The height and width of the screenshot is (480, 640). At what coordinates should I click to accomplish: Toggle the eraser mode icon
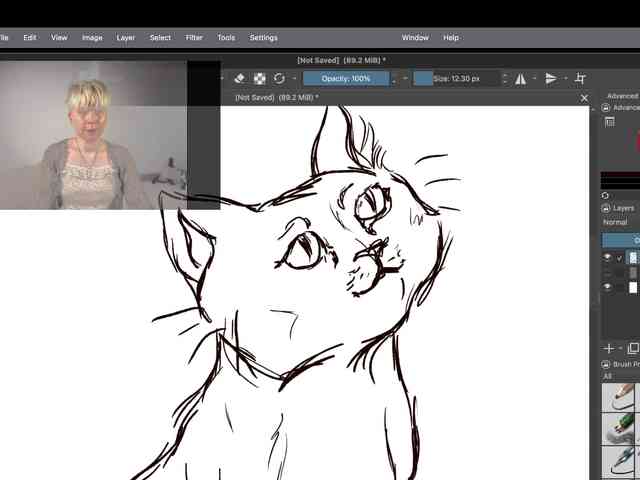[x=240, y=78]
